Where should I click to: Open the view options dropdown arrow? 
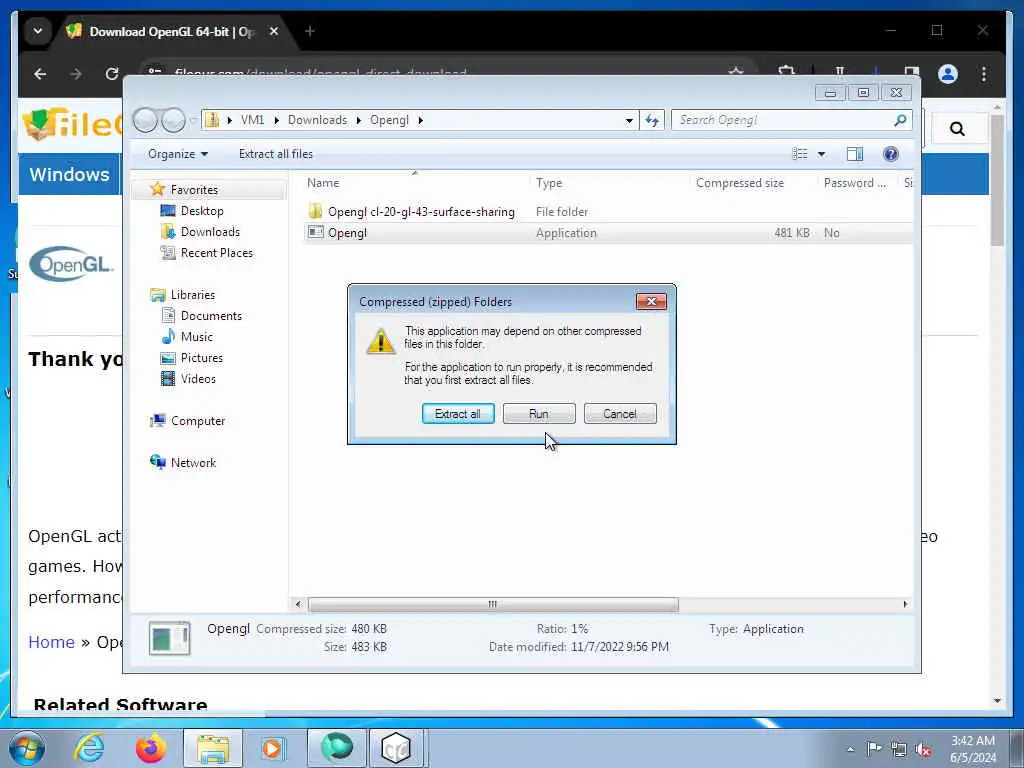pos(821,154)
